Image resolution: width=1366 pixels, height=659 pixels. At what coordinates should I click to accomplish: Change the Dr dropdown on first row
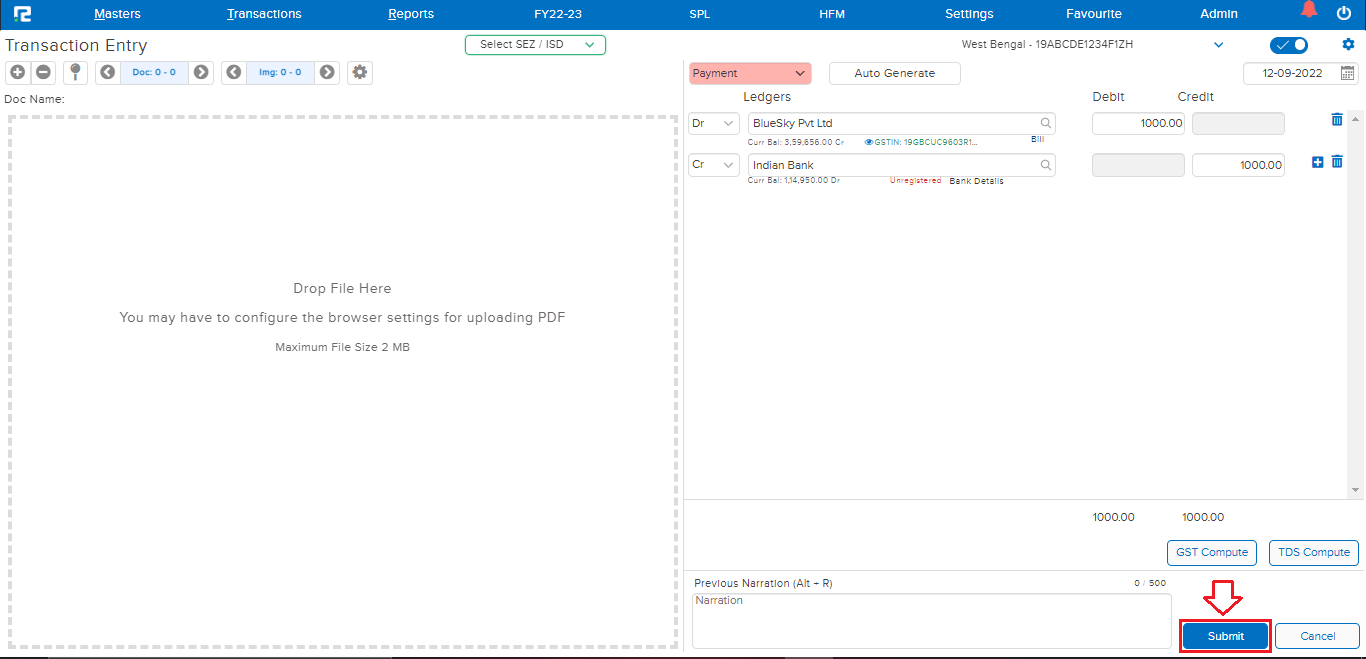pos(714,123)
